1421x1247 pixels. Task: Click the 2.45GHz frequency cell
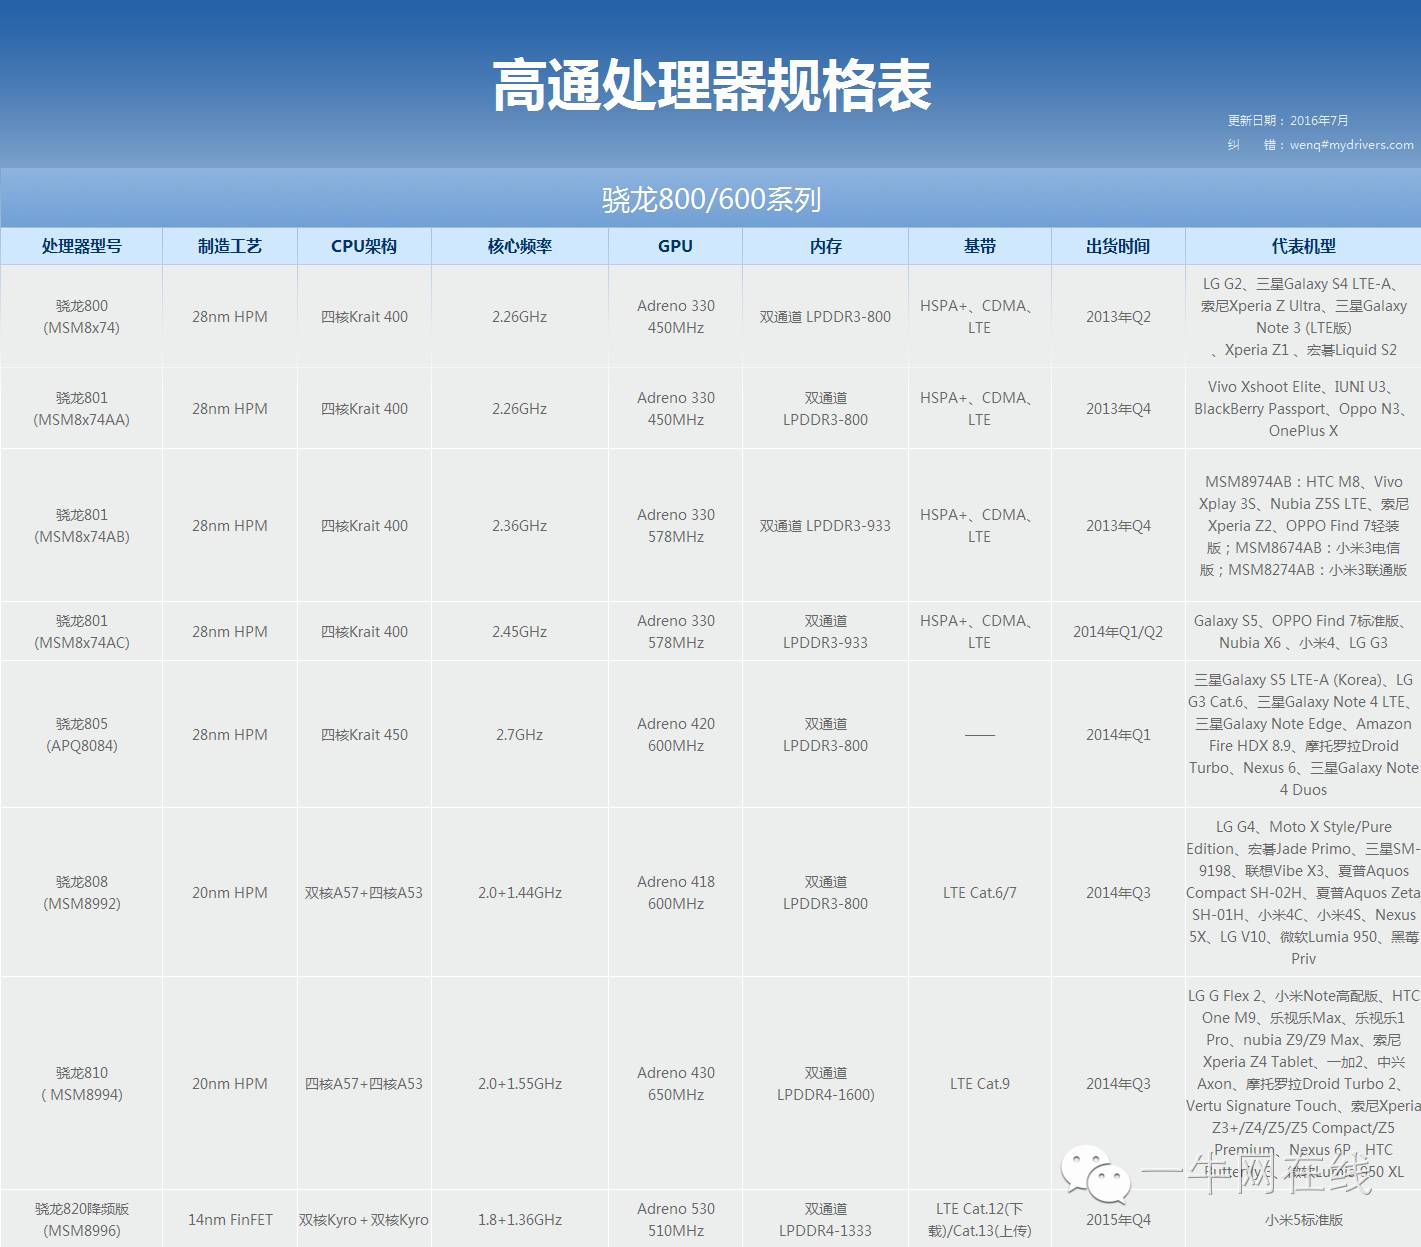click(520, 632)
